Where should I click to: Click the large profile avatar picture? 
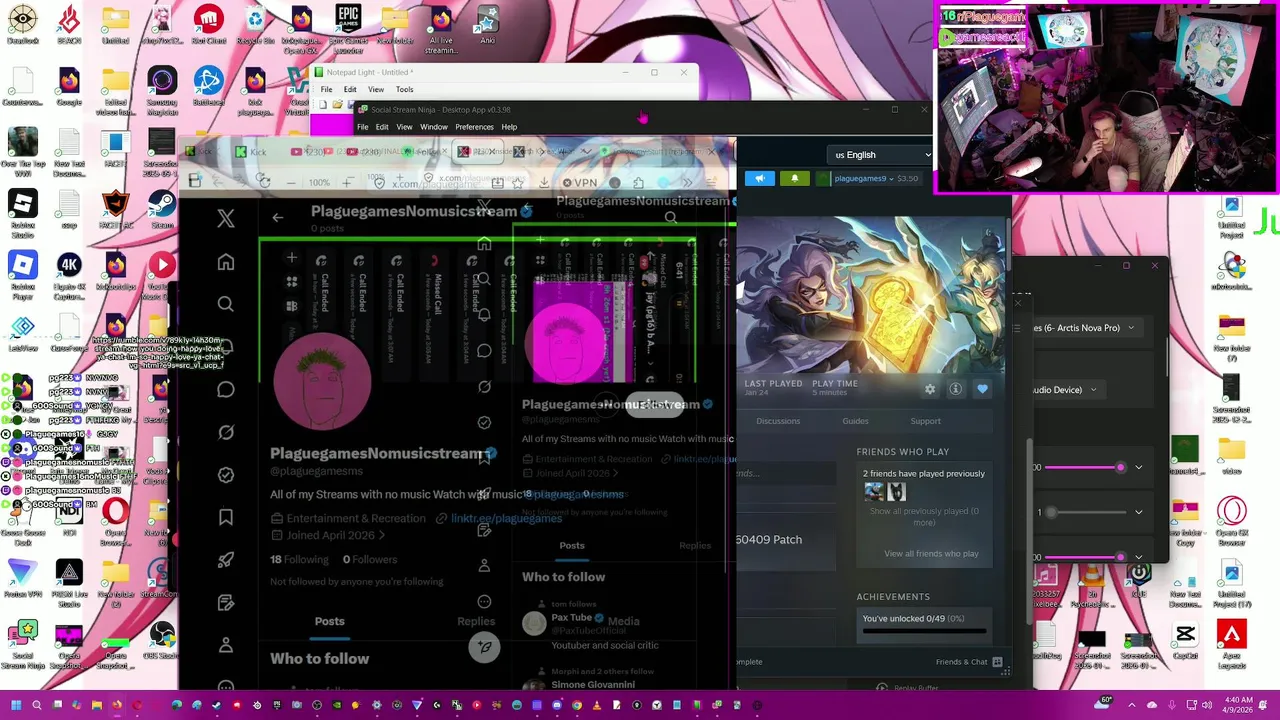(x=322, y=381)
